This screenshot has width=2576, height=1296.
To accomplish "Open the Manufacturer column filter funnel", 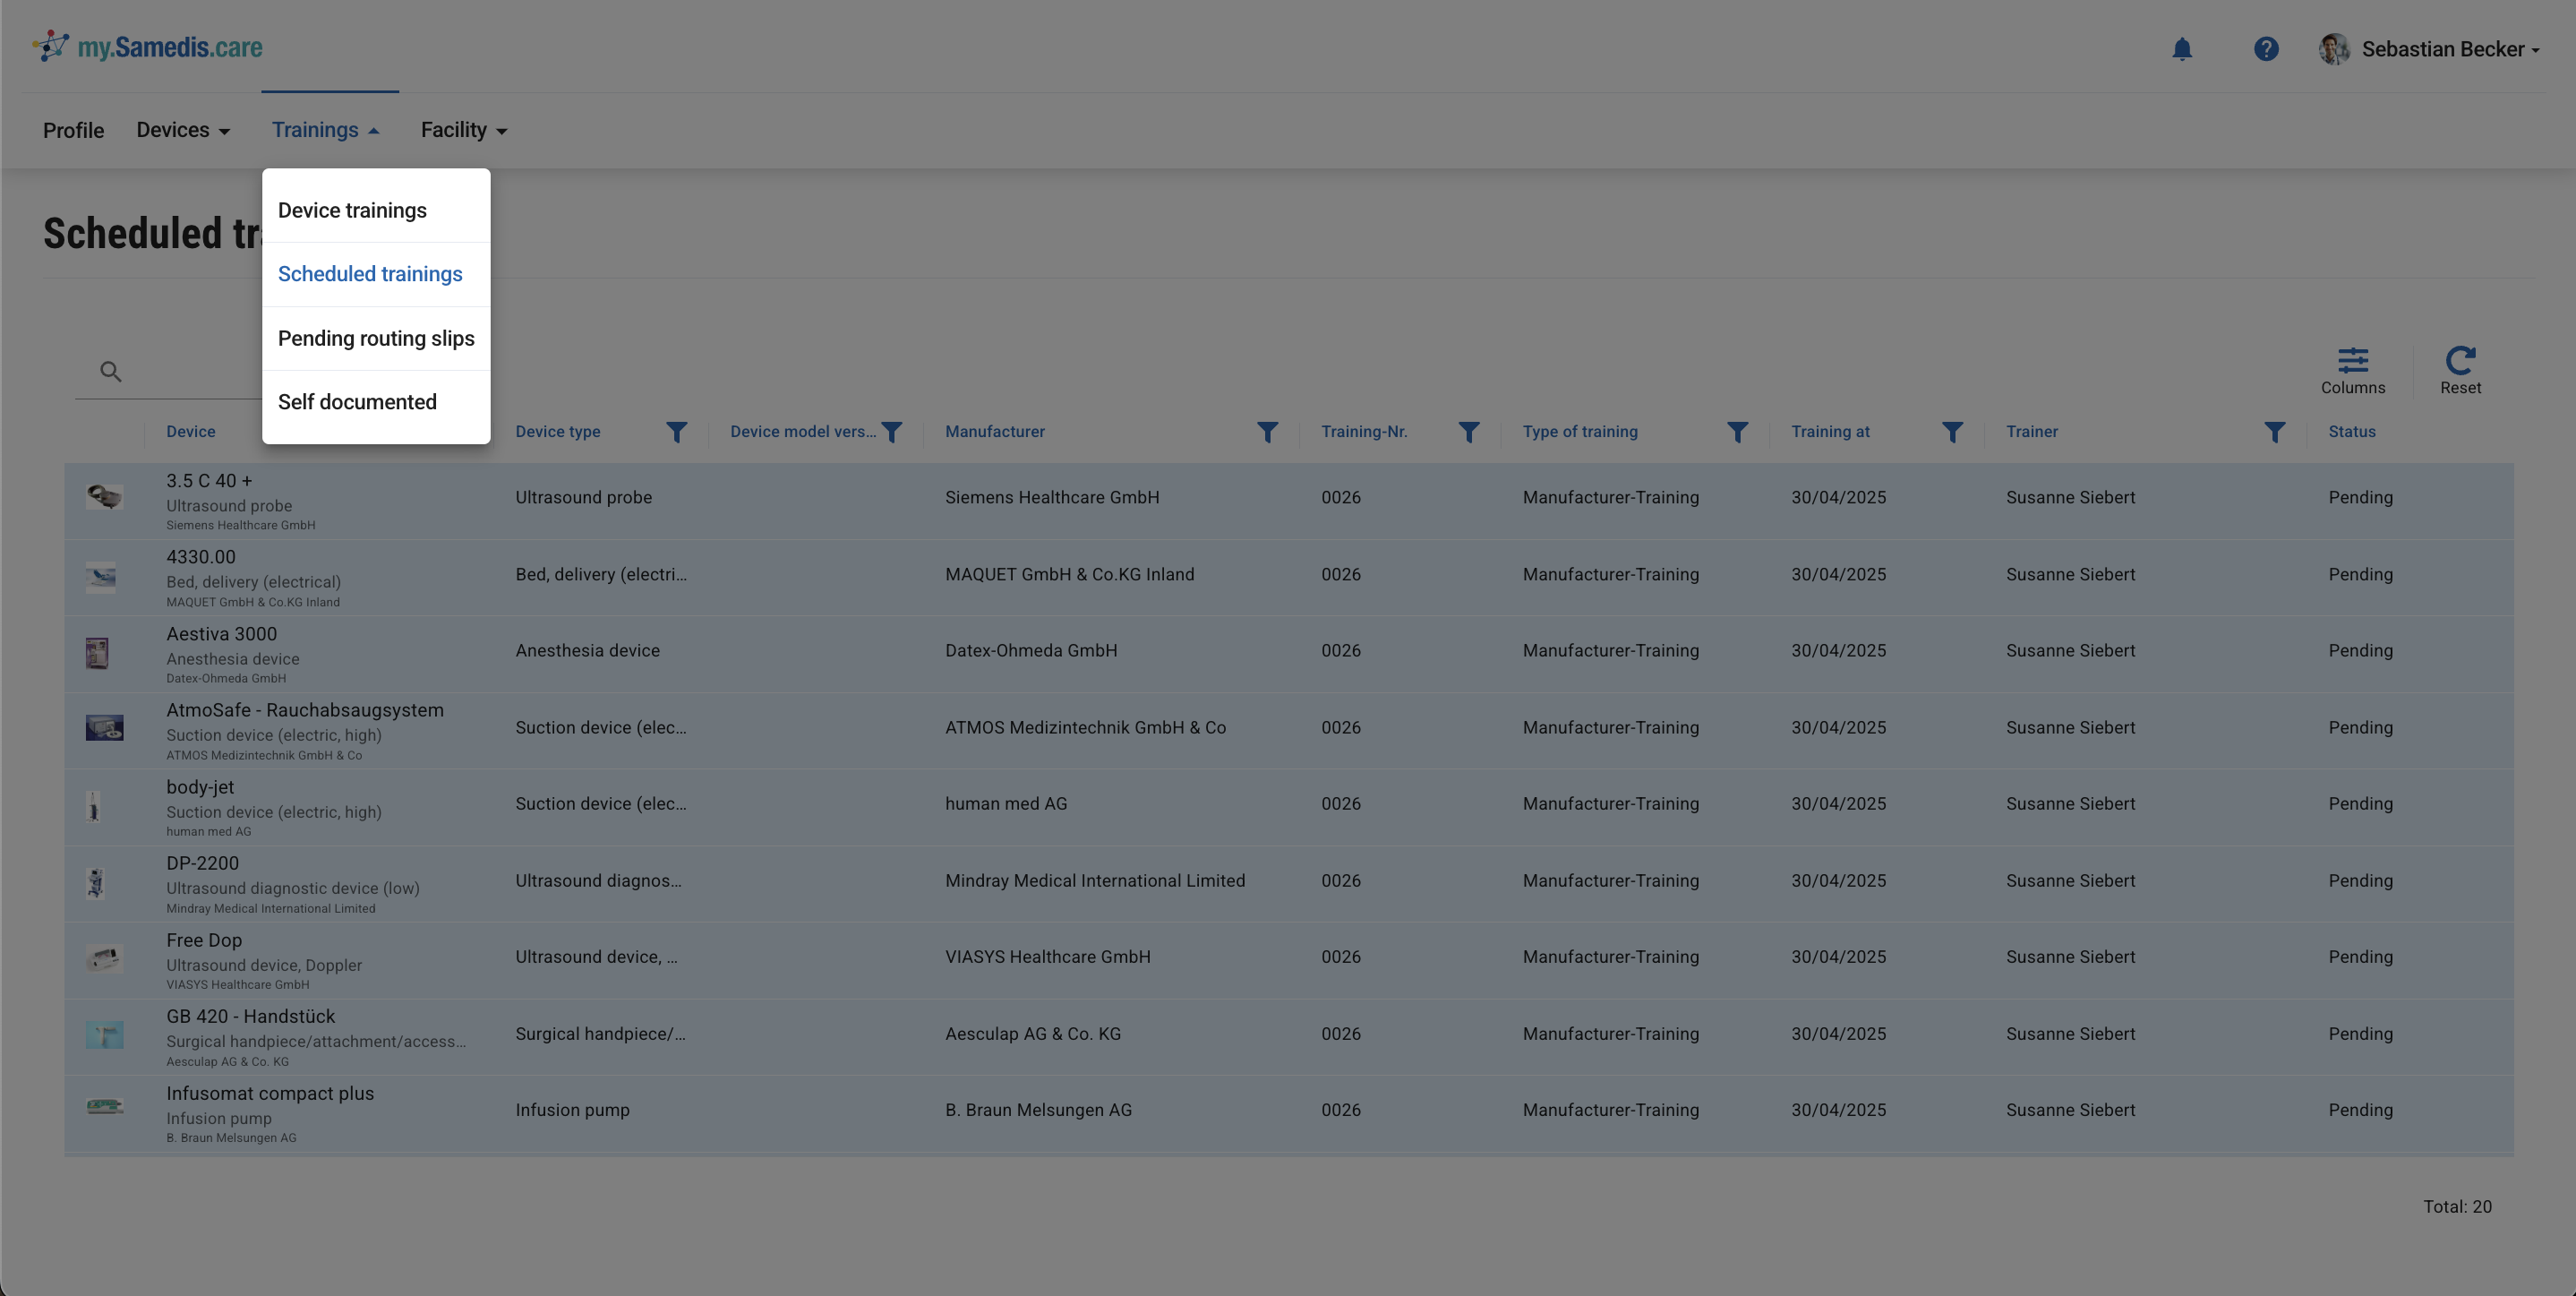I will (1267, 432).
